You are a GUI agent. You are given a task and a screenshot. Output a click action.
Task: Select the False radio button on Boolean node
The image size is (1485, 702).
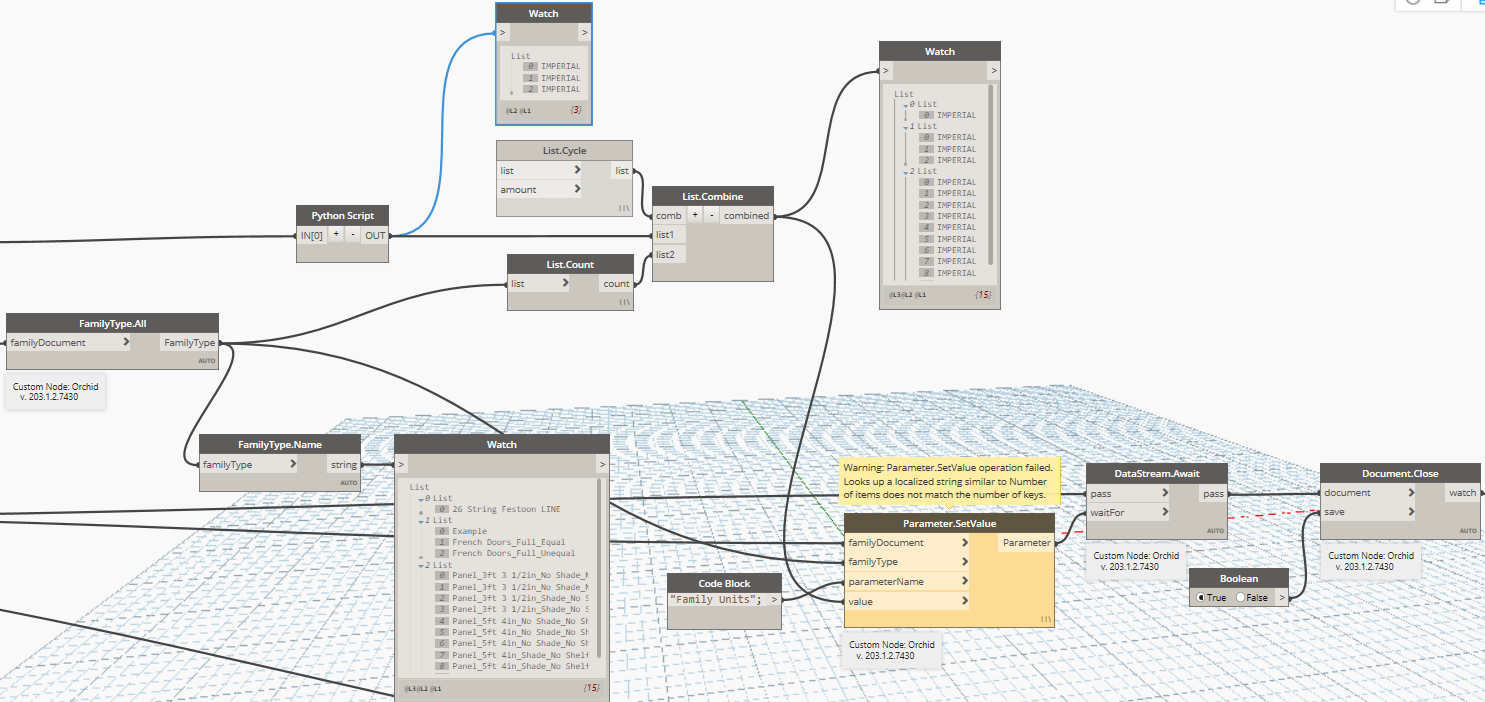tap(1242, 597)
